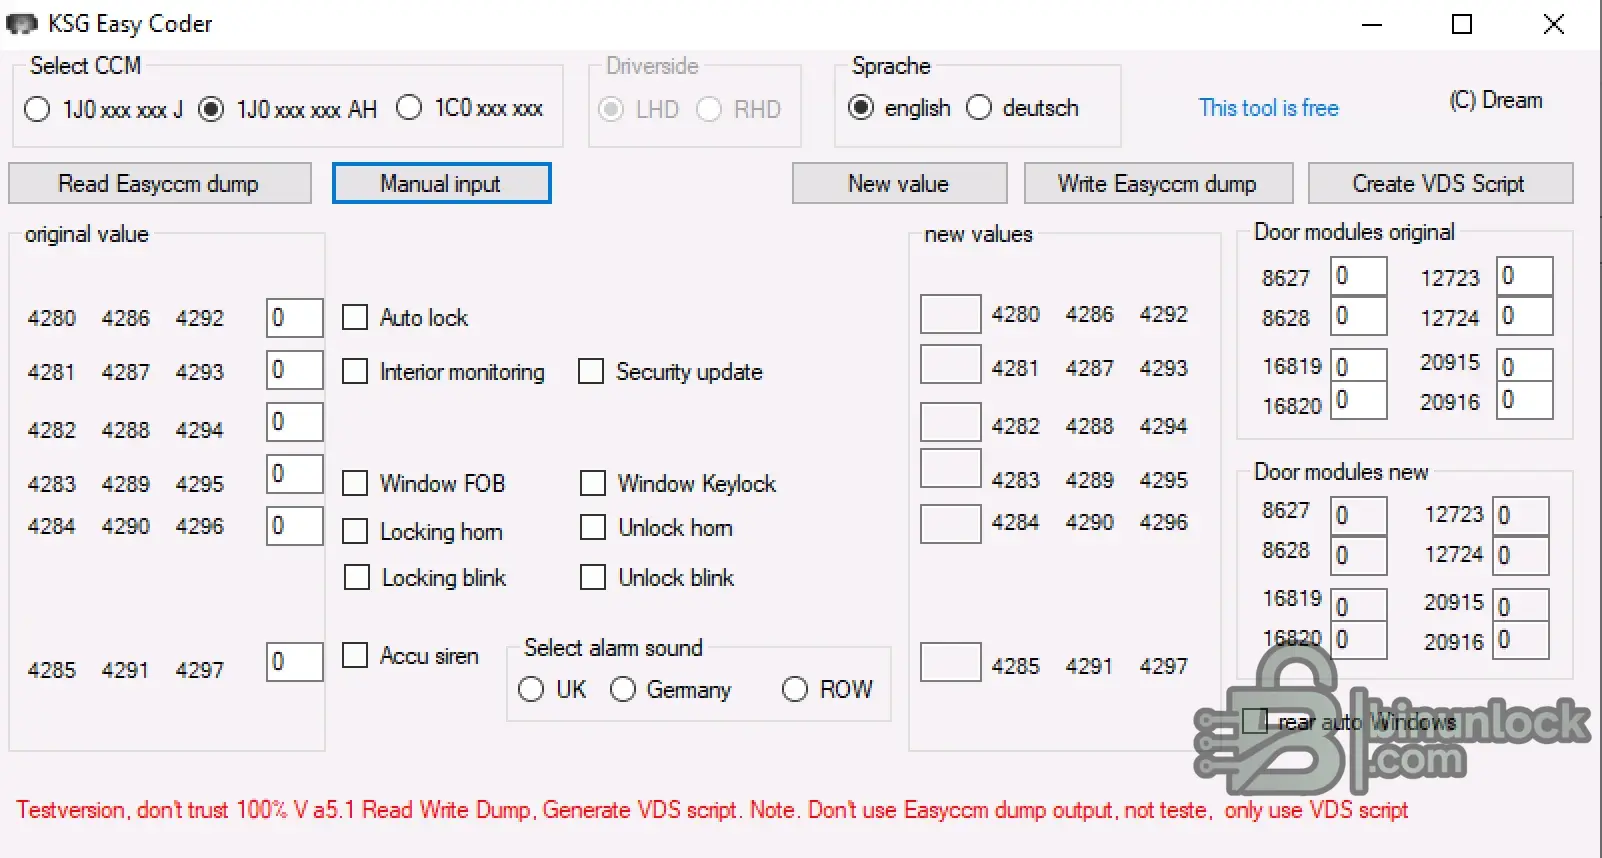
Task: Click new values box beside 4282
Action: tap(951, 422)
